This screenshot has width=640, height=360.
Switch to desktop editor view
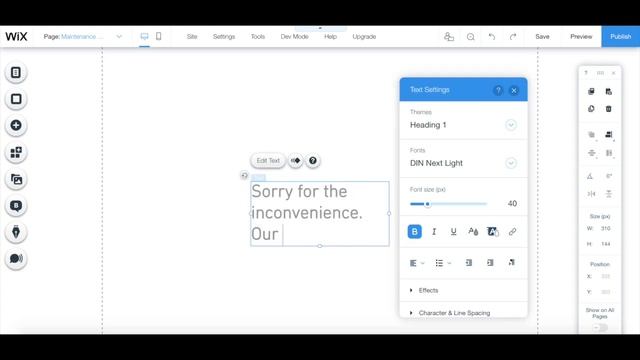(144, 36)
